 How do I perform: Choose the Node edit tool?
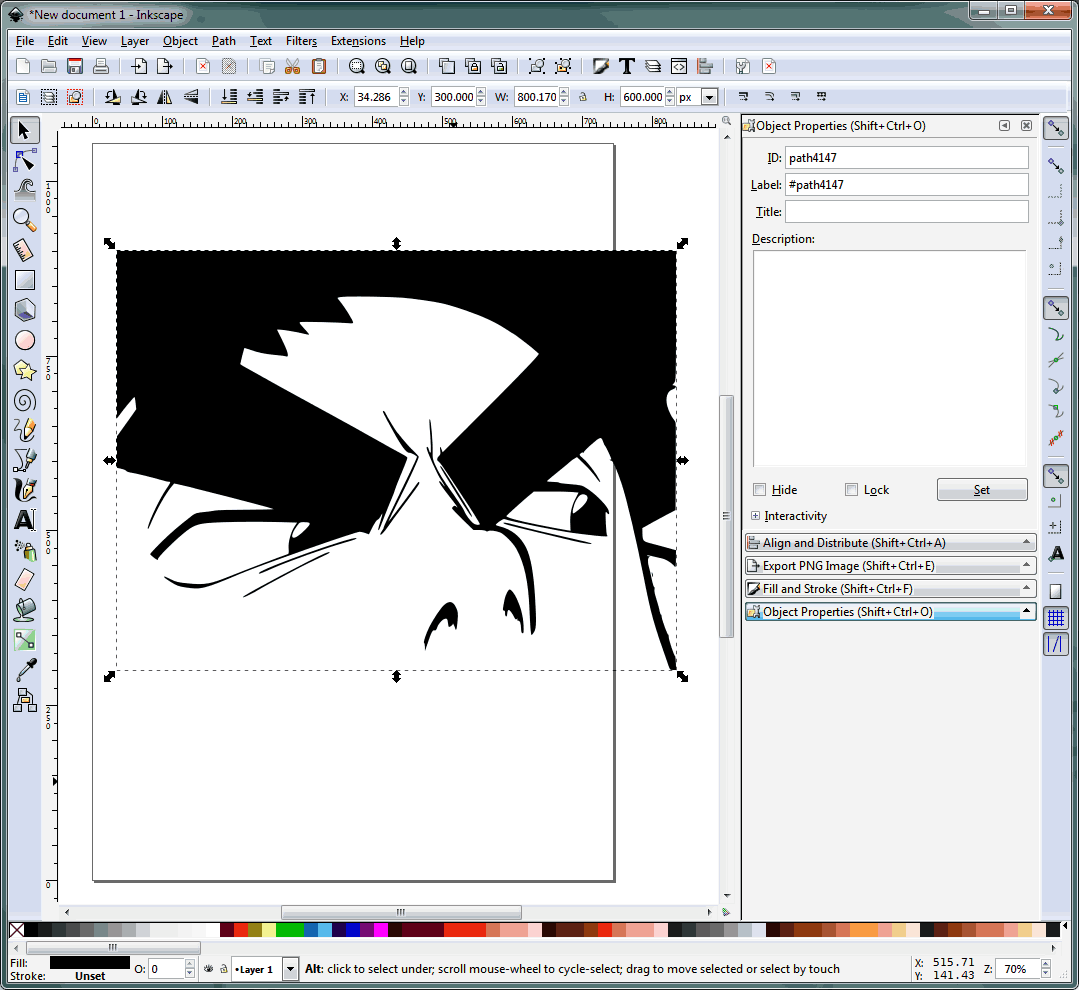point(25,160)
